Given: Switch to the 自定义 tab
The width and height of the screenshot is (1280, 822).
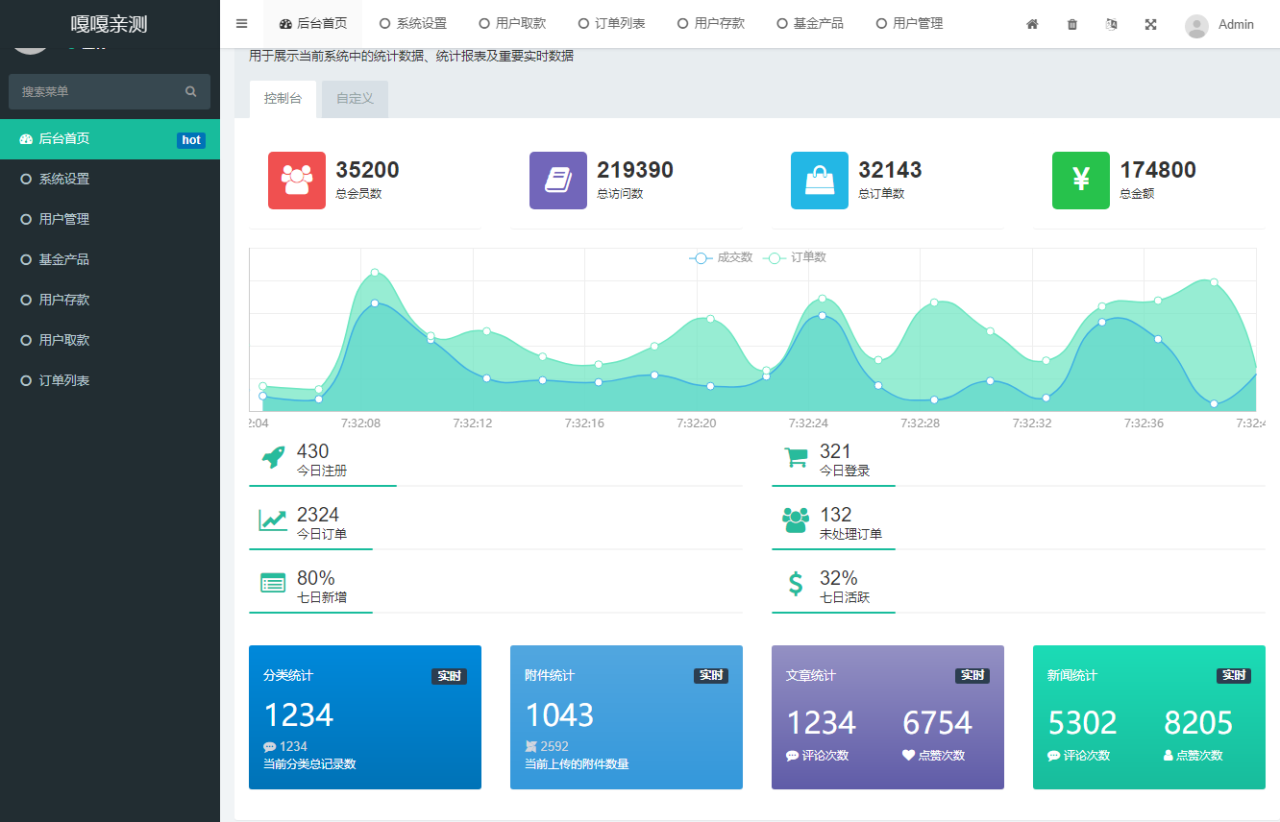Looking at the screenshot, I should click(x=355, y=99).
